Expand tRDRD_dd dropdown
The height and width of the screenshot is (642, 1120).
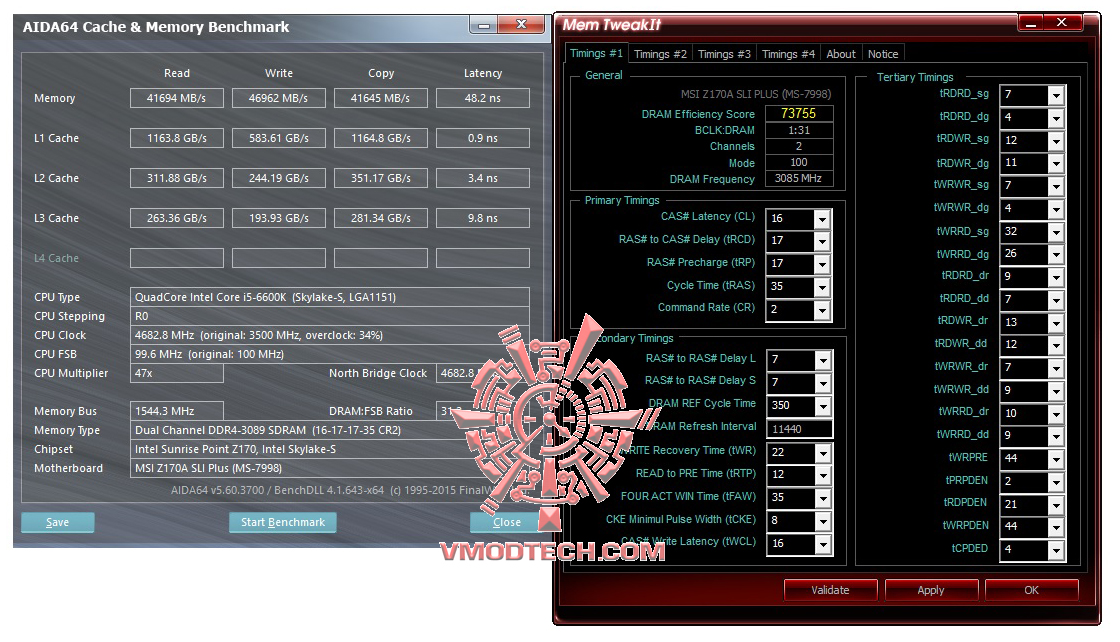point(1056,300)
